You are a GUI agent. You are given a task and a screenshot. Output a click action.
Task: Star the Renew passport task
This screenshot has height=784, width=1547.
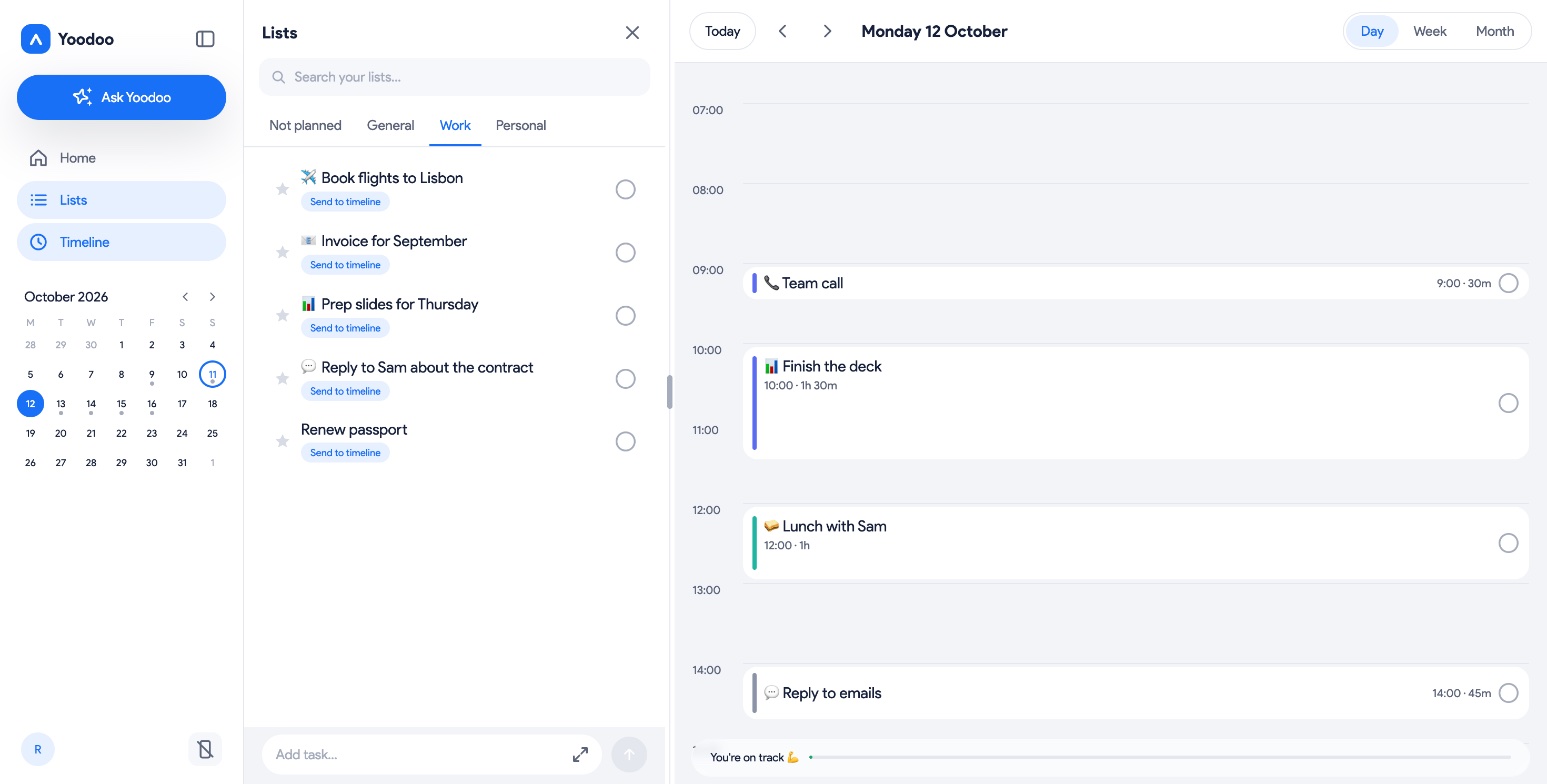tap(282, 441)
